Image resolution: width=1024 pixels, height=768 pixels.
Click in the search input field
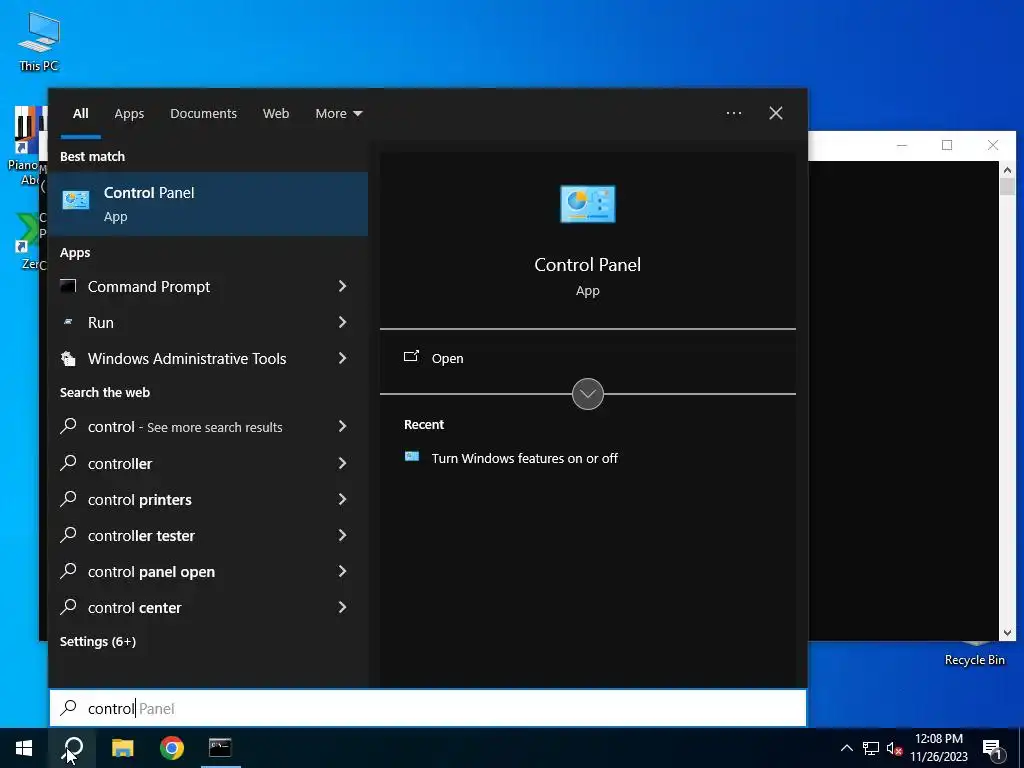(x=428, y=708)
